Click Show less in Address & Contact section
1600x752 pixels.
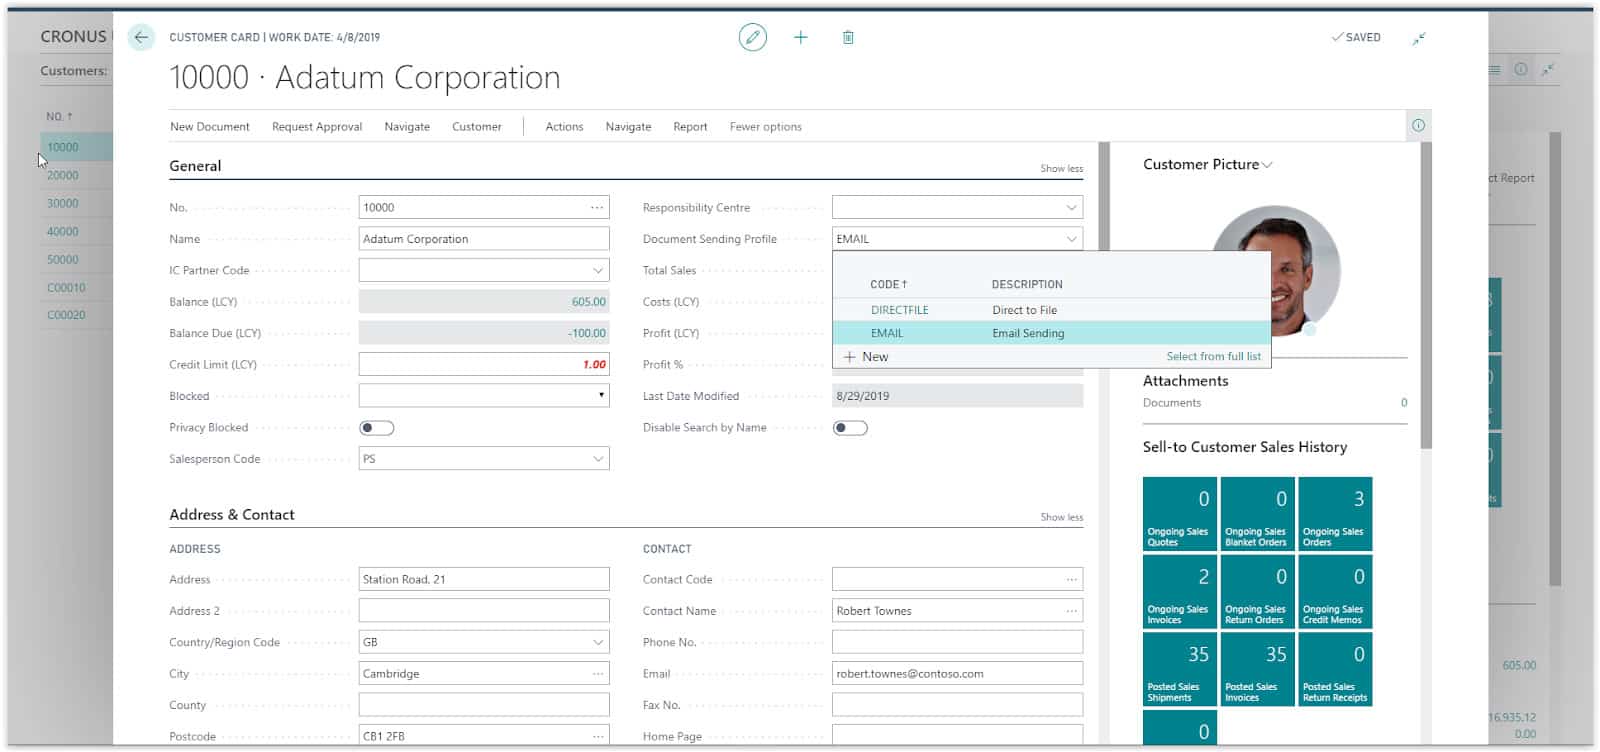(x=1061, y=518)
